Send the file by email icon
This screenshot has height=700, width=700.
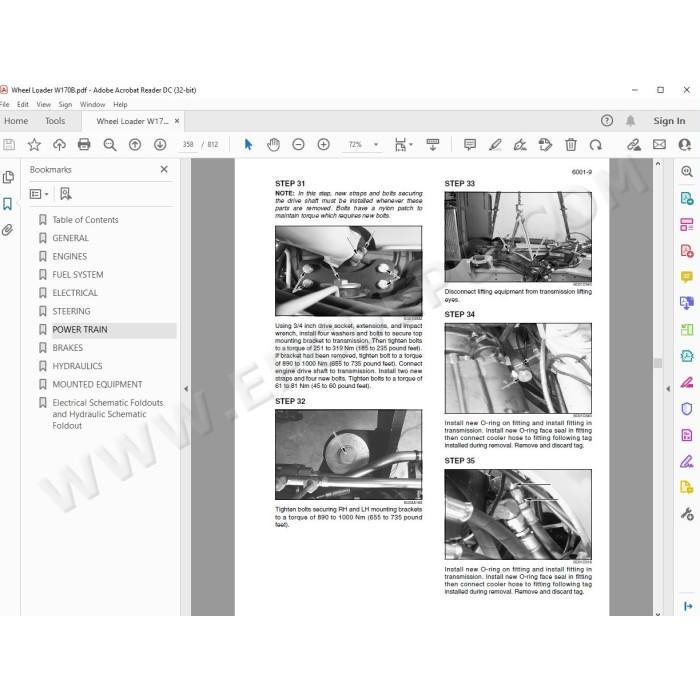pos(659,145)
